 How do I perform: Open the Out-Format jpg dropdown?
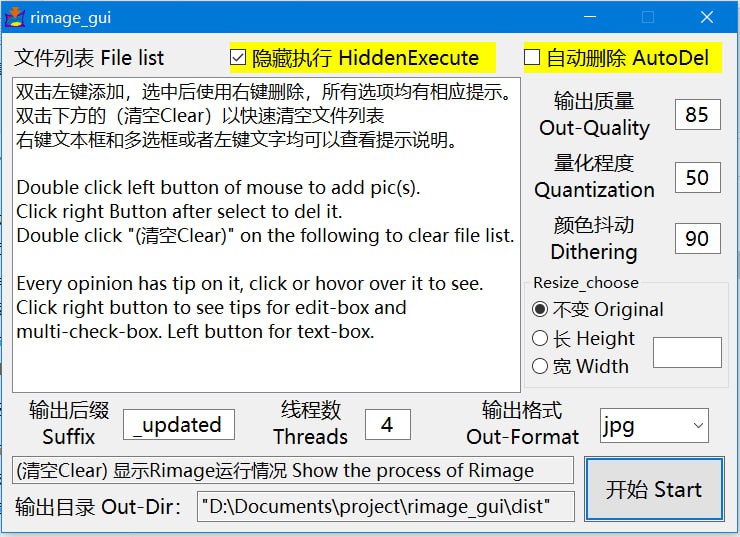click(653, 425)
